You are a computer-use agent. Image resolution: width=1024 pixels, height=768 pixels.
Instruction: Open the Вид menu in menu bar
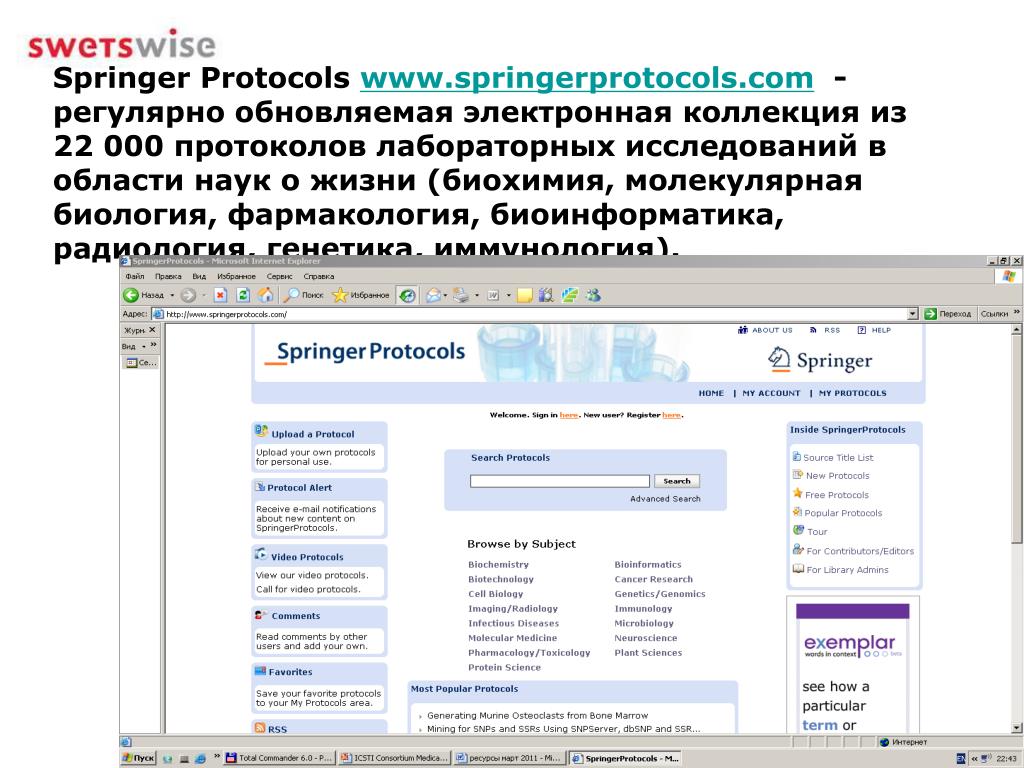(x=199, y=276)
